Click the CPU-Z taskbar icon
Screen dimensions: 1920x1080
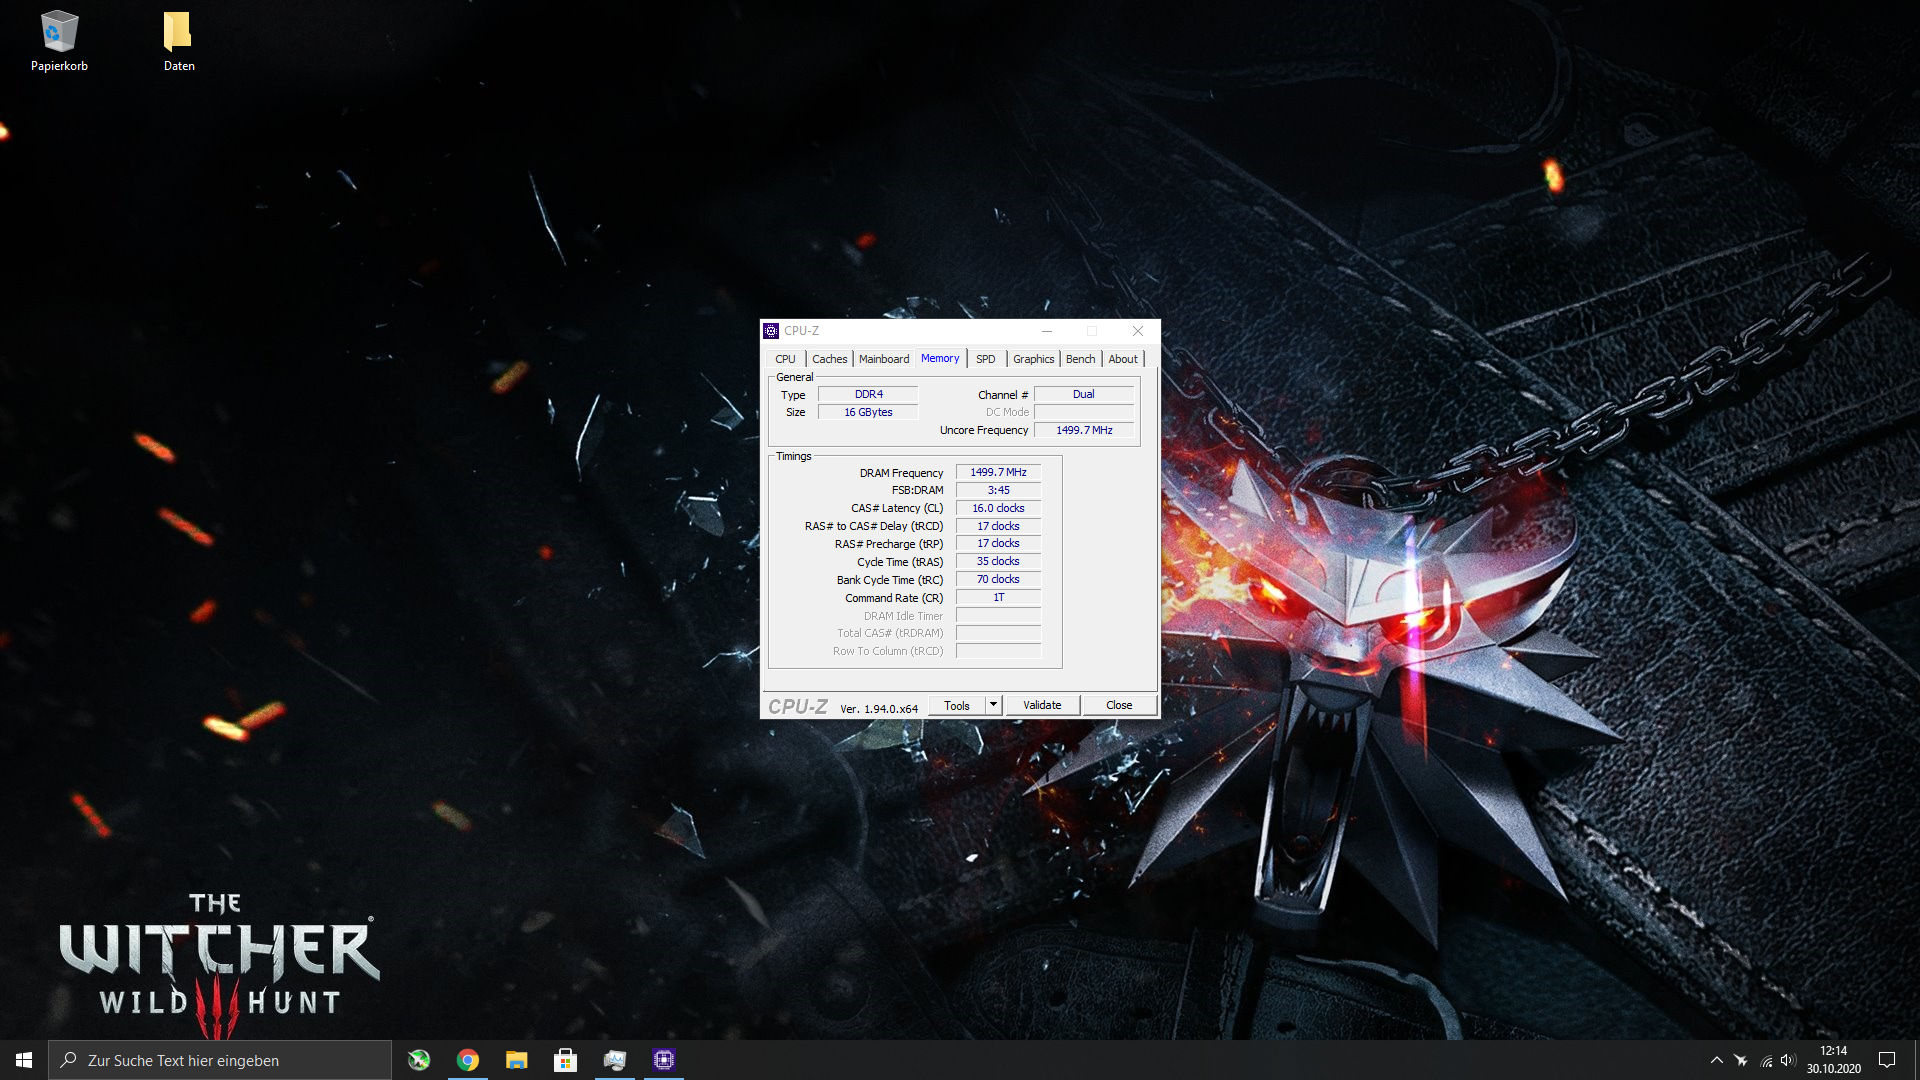pos(664,1060)
